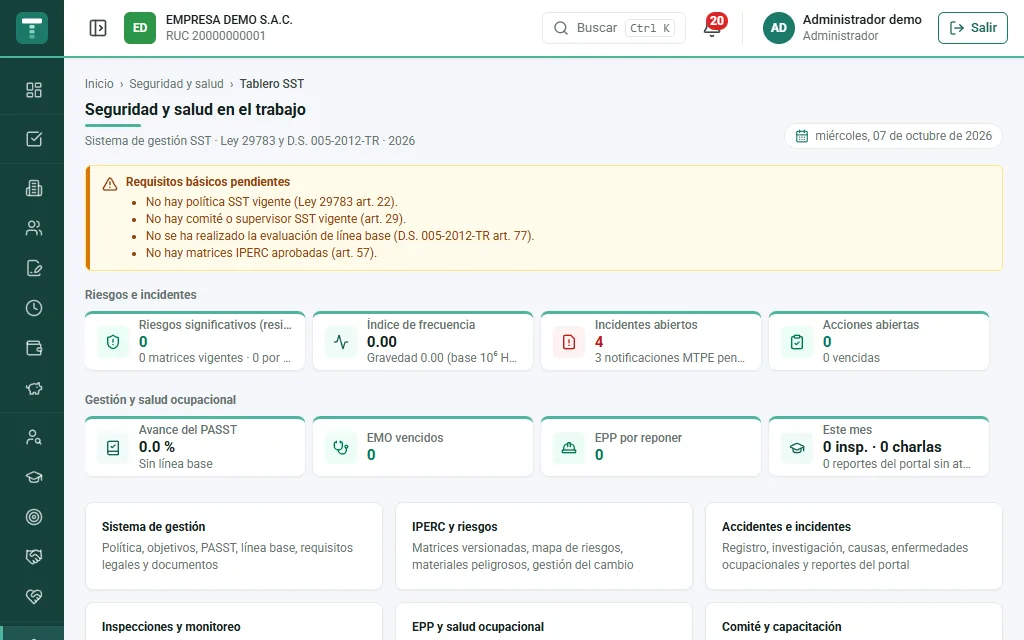Open the clock attendance icon in sidebar
Viewport: 1024px width, 640px height.
click(34, 308)
